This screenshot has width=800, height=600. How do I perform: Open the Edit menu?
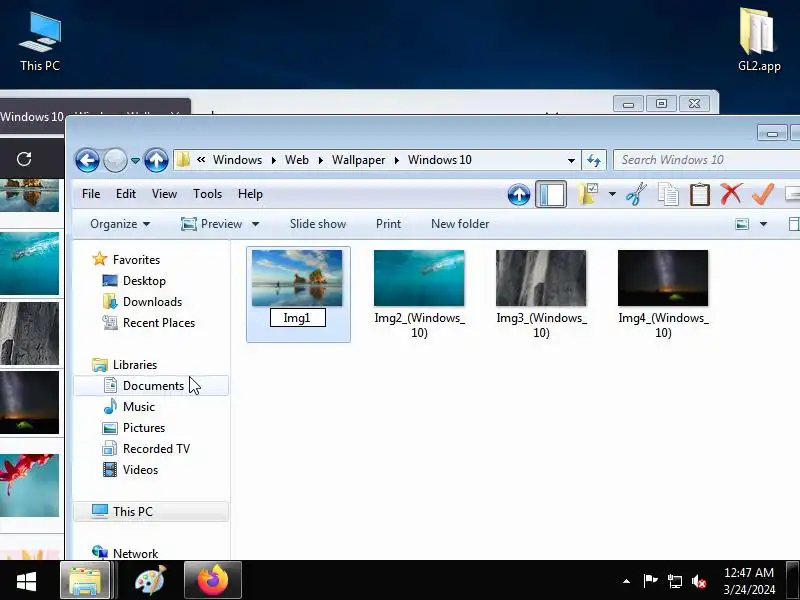coord(126,194)
